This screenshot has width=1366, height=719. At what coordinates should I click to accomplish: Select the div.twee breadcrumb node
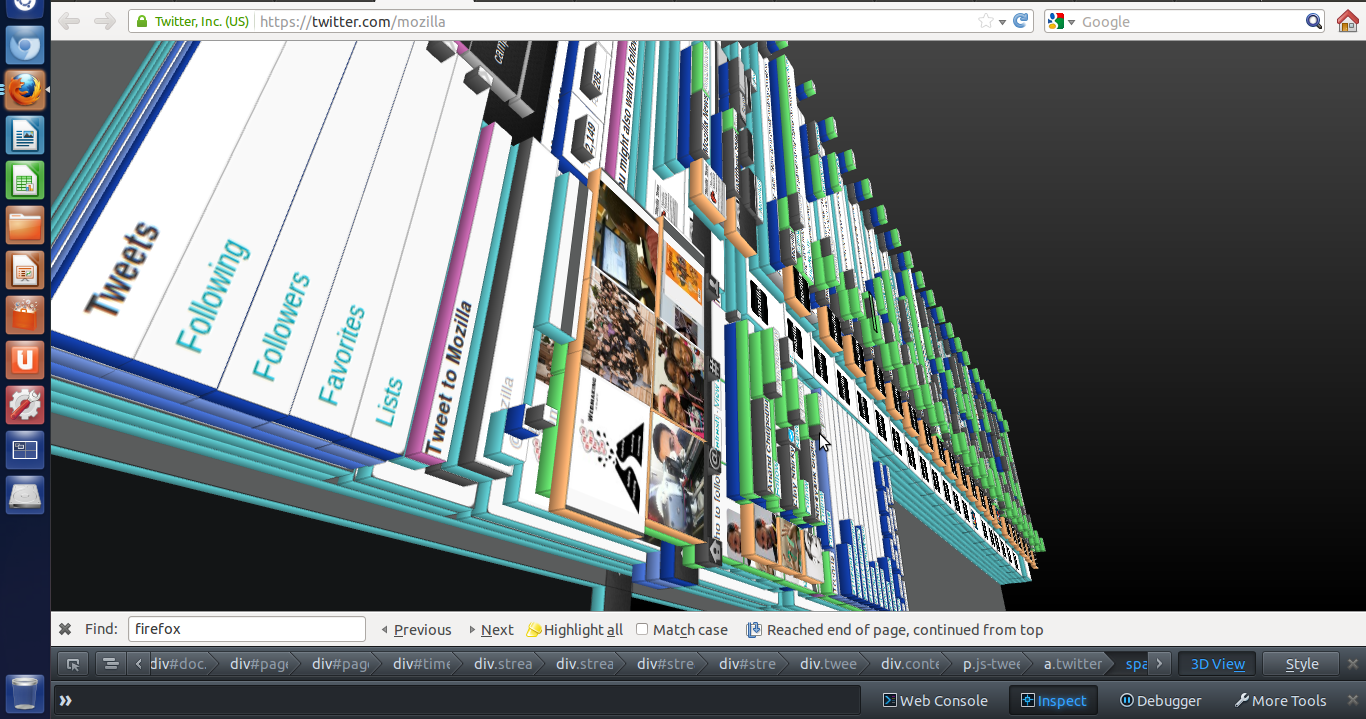829,664
